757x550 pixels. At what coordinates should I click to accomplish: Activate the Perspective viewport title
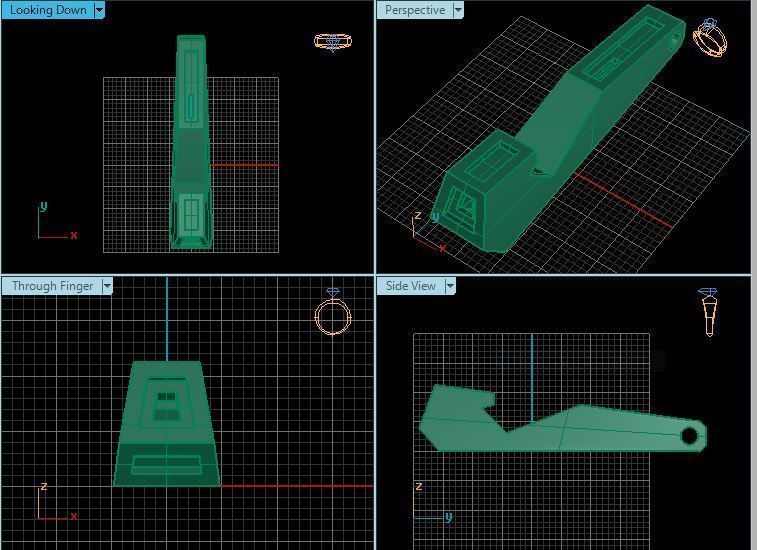[415, 10]
